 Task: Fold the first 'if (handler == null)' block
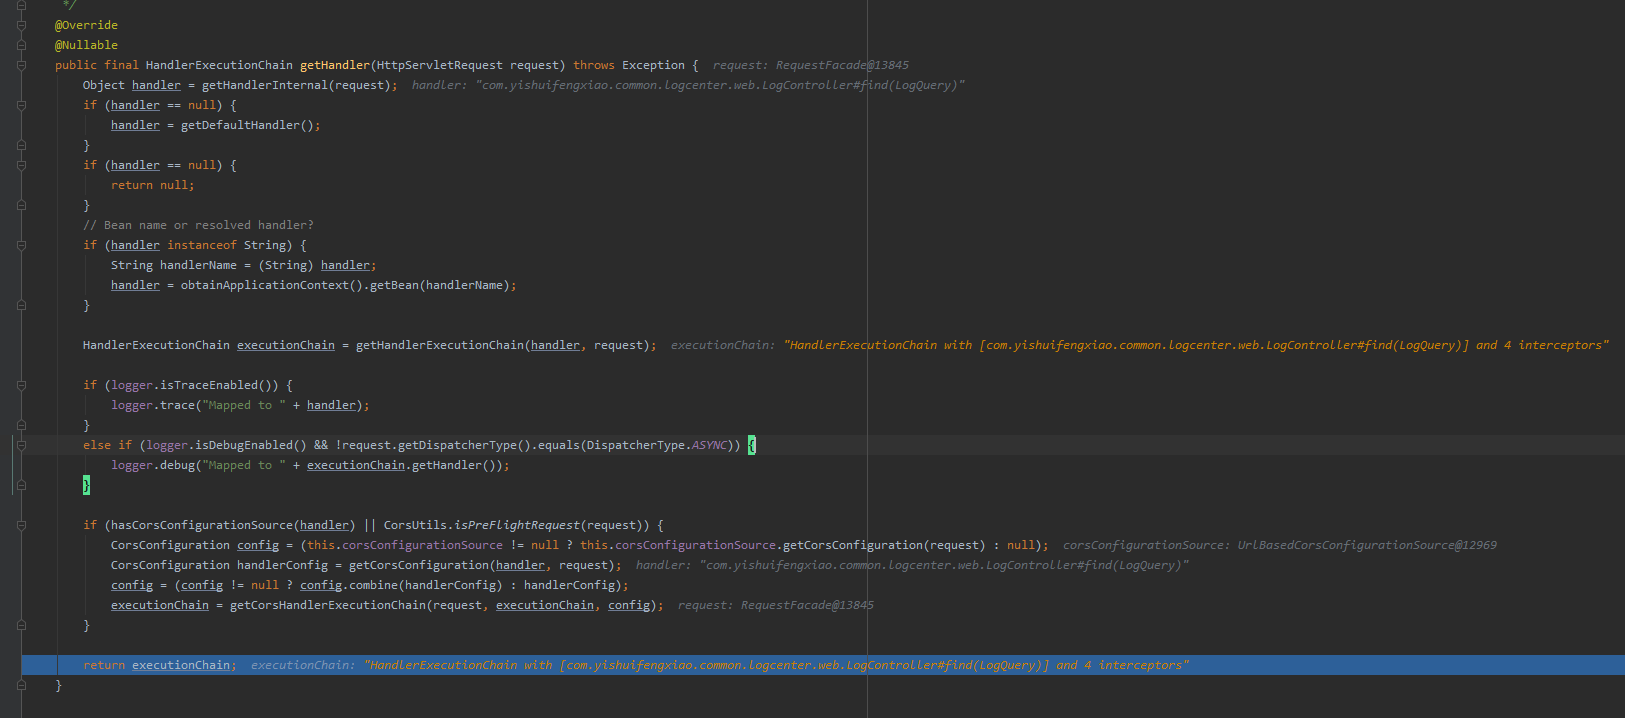pos(21,105)
